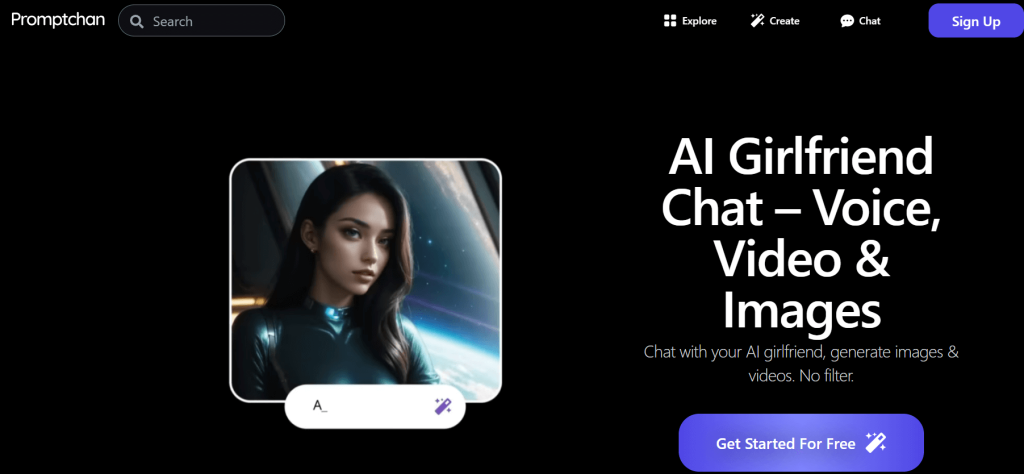
Task: Click the prompt box showing "A_"
Action: point(375,406)
